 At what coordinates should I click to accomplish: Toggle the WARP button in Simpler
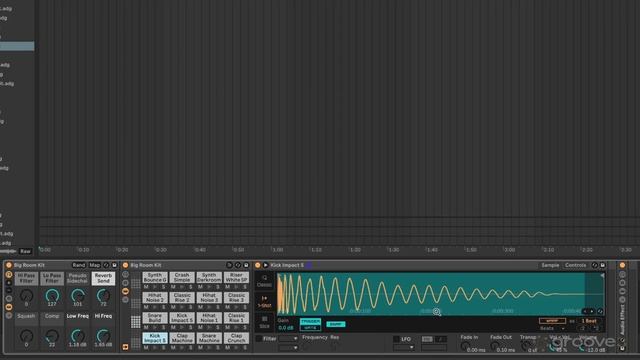(552, 321)
